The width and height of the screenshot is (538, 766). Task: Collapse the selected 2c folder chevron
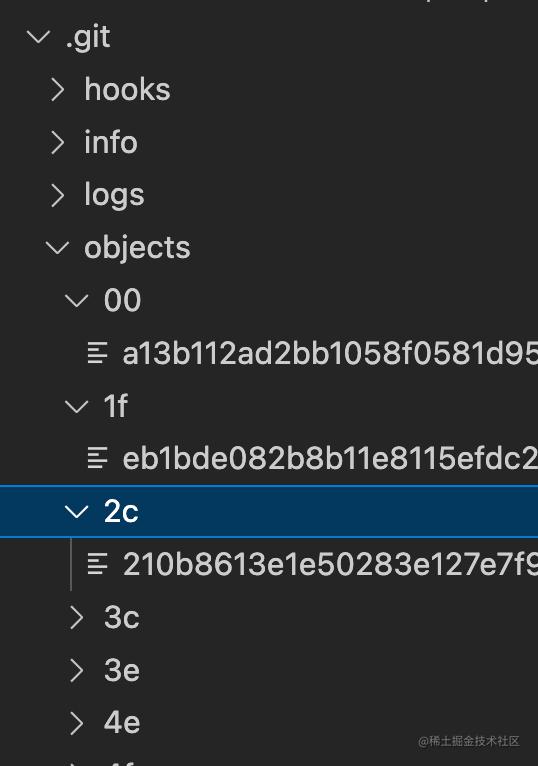(77, 511)
